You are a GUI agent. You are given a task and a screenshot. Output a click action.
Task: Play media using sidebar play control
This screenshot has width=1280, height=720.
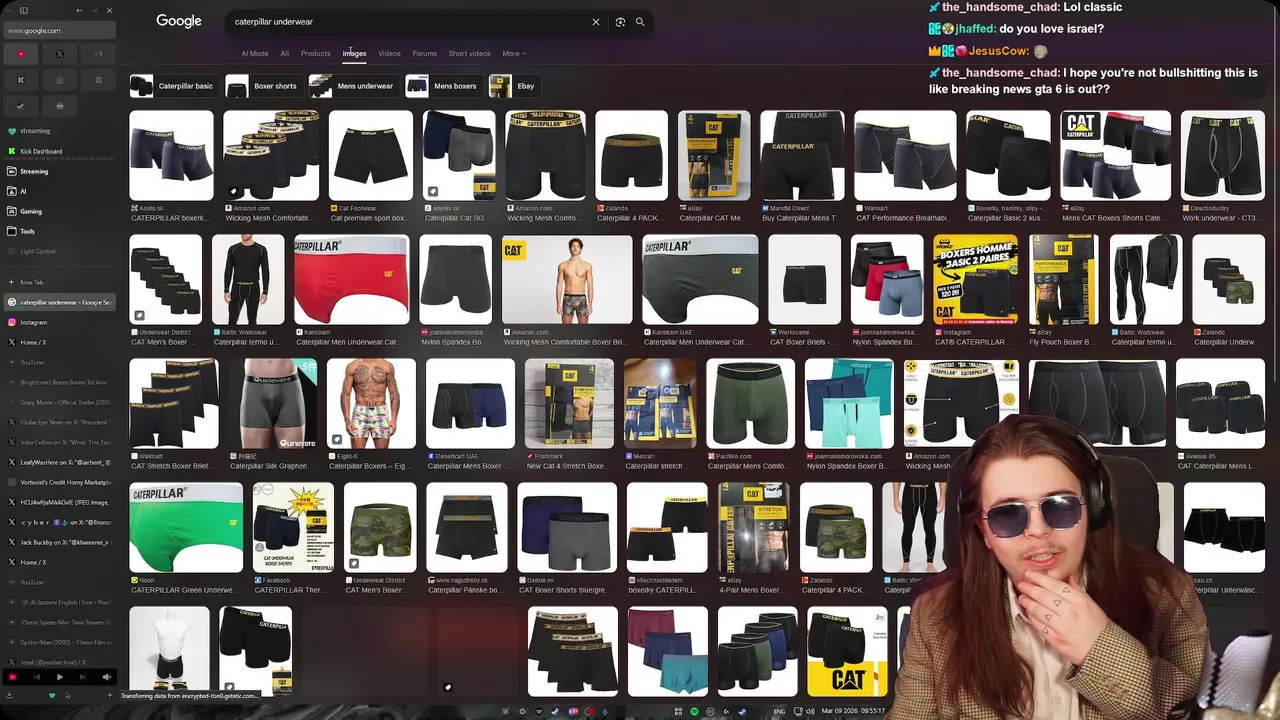[59, 677]
